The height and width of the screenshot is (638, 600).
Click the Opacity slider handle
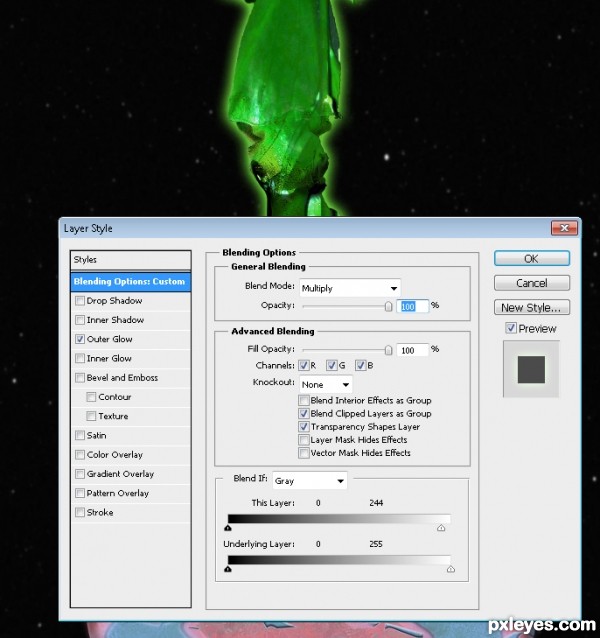tap(388, 306)
